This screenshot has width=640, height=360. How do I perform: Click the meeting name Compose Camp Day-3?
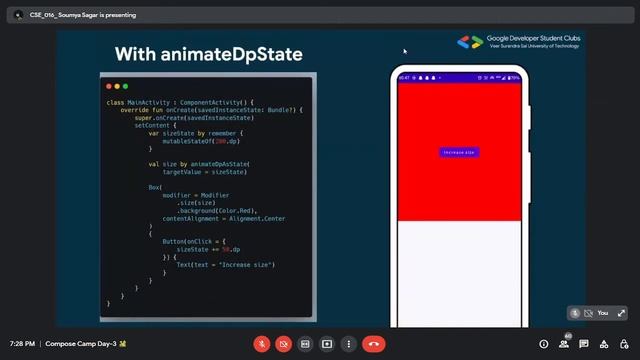(81, 344)
